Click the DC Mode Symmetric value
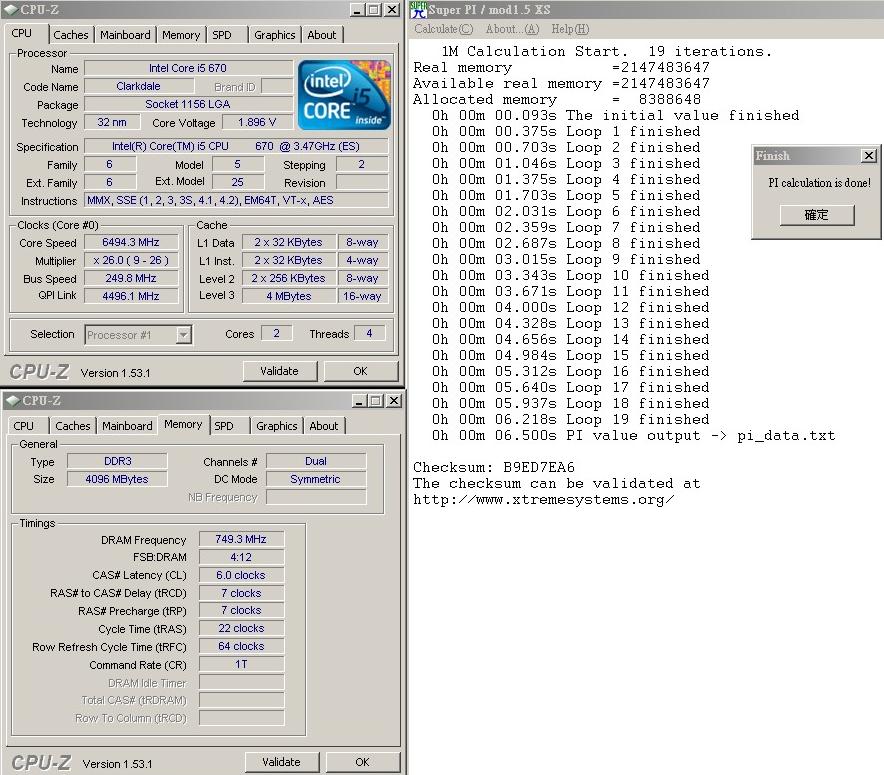The image size is (884, 775). tap(316, 479)
